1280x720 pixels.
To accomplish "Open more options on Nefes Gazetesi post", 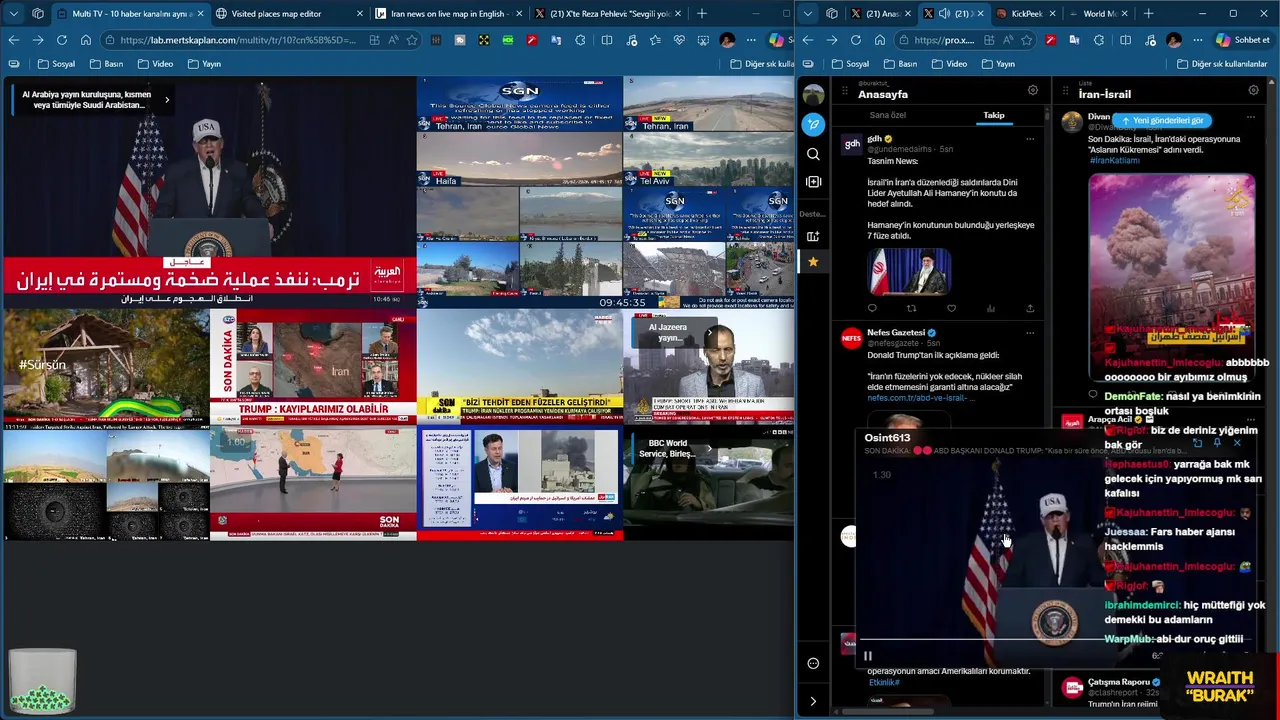I will tap(1030, 333).
